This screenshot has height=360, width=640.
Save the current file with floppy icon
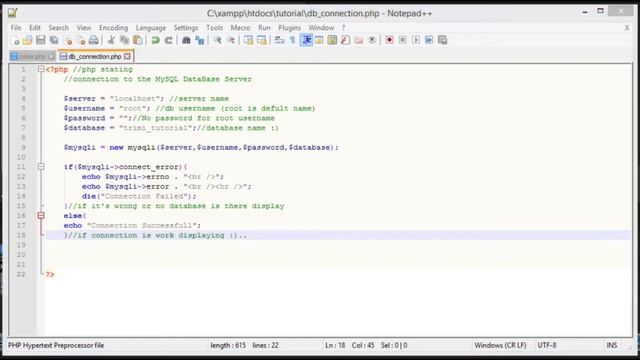40,40
